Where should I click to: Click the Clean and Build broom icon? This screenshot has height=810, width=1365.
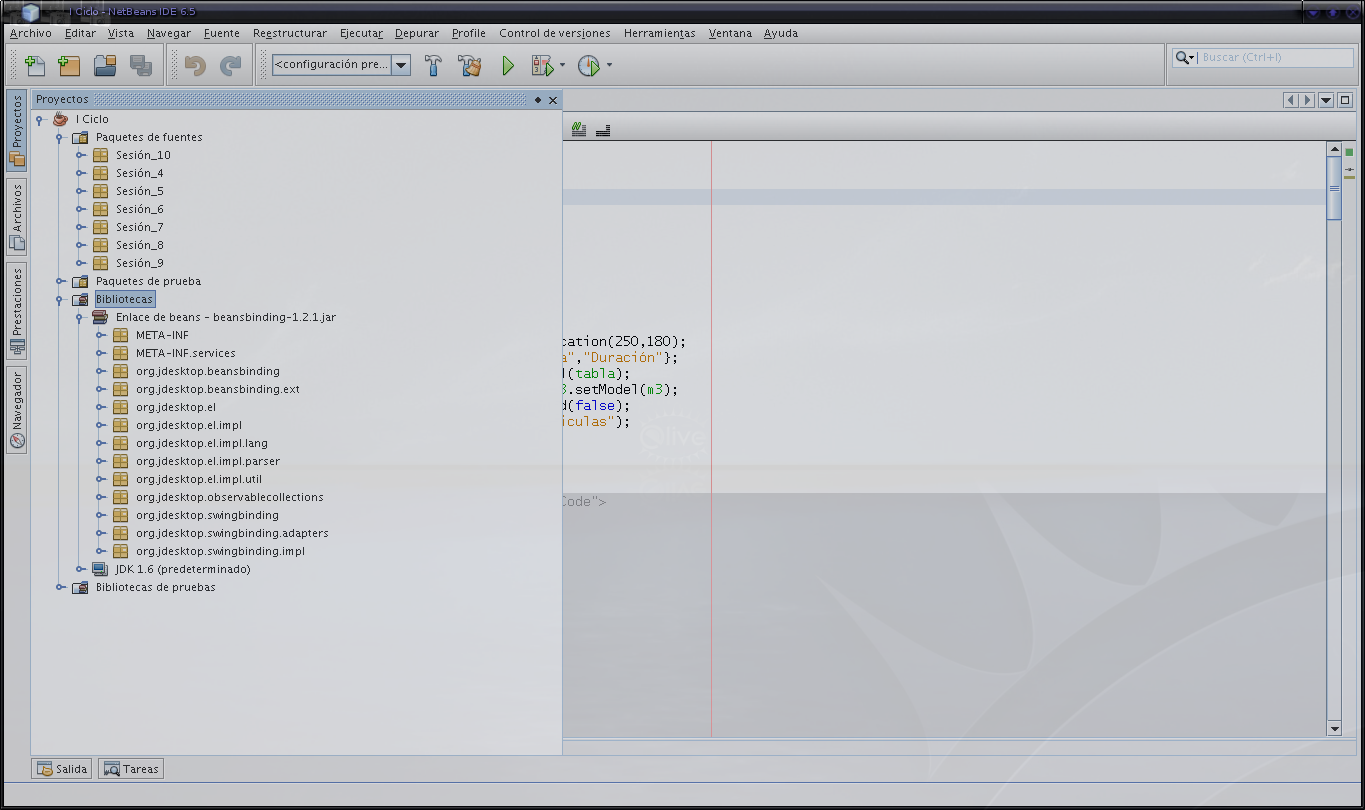[470, 66]
